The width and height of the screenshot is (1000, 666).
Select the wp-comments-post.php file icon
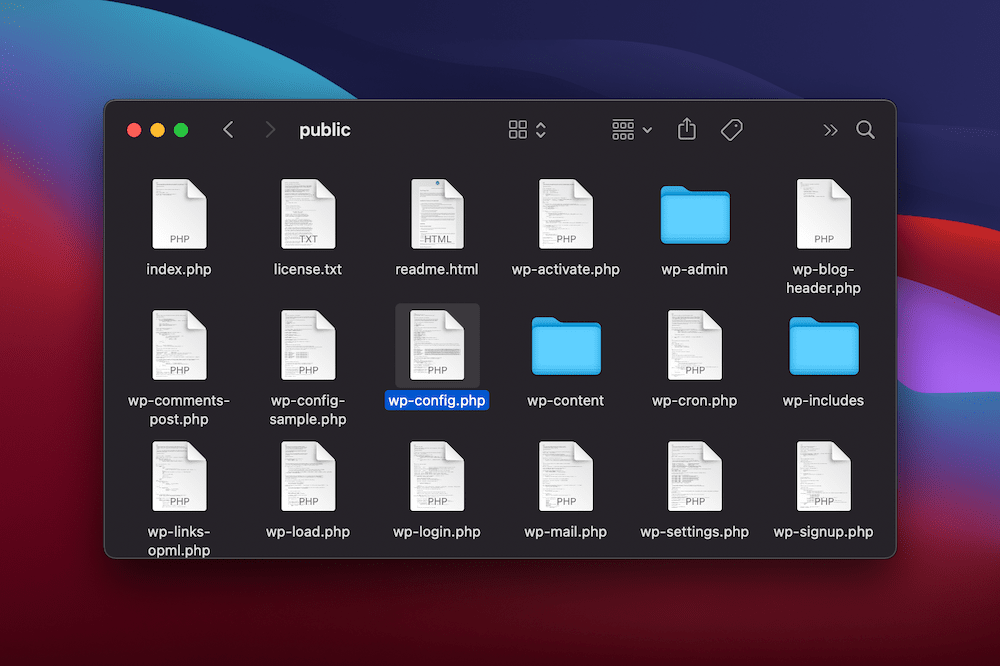coord(179,345)
